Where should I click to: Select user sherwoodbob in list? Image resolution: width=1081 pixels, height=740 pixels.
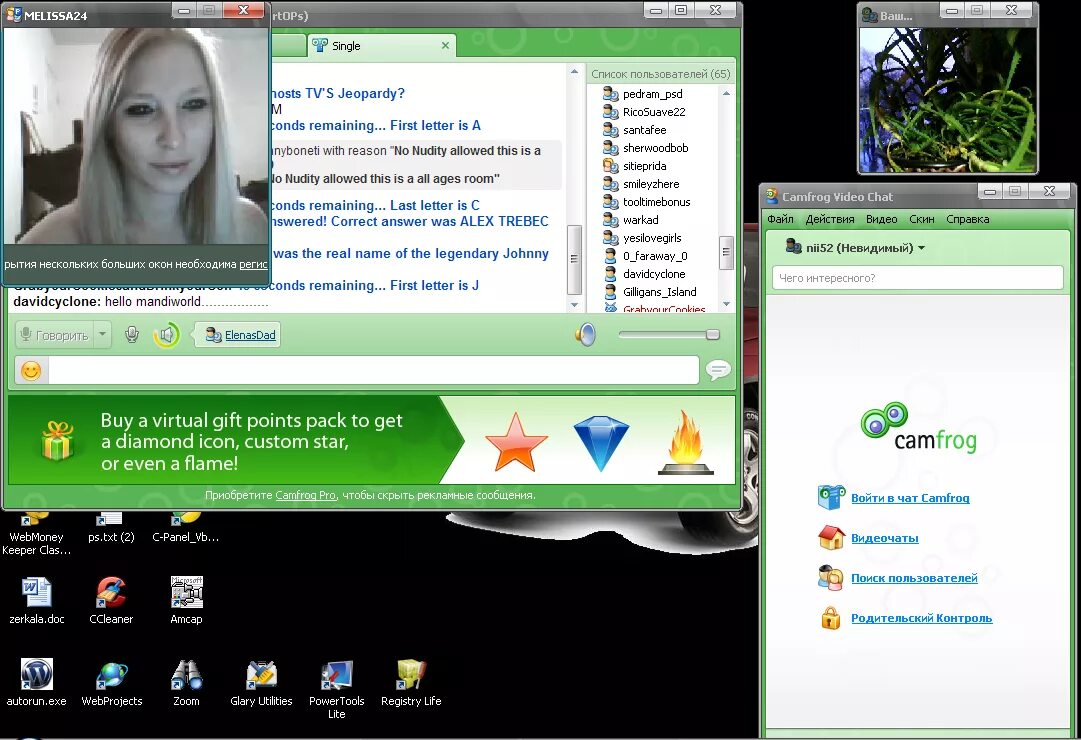coord(655,148)
